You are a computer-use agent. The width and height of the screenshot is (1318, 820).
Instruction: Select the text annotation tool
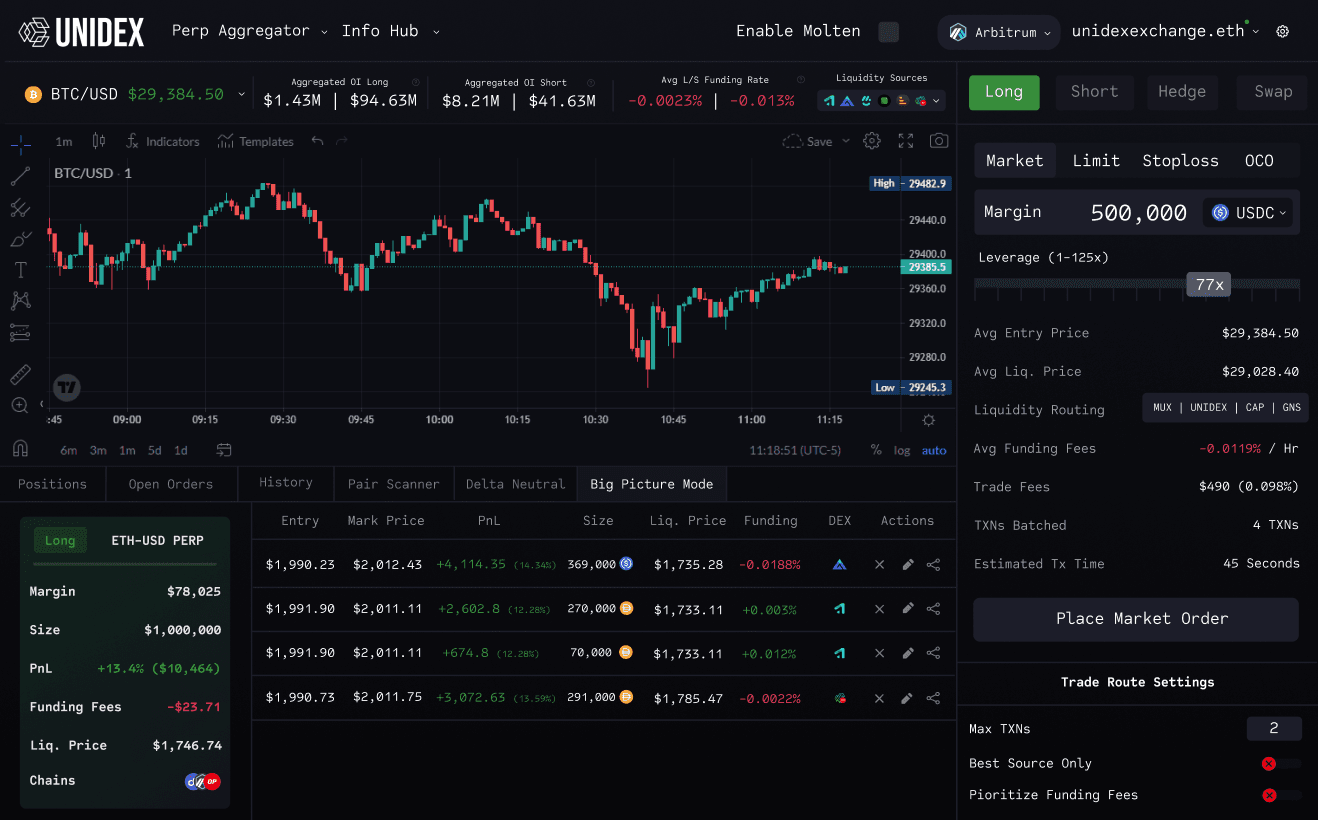[x=20, y=270]
